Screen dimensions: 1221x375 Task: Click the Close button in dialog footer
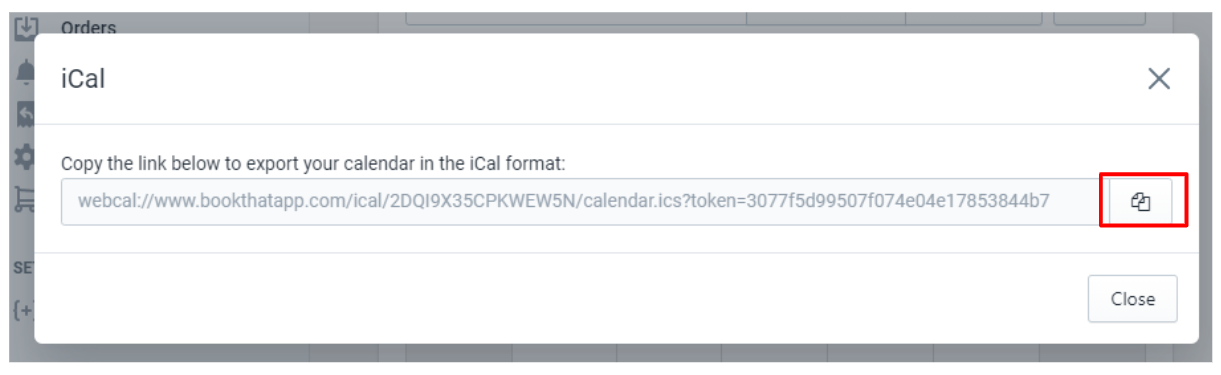pyautogui.click(x=1132, y=299)
